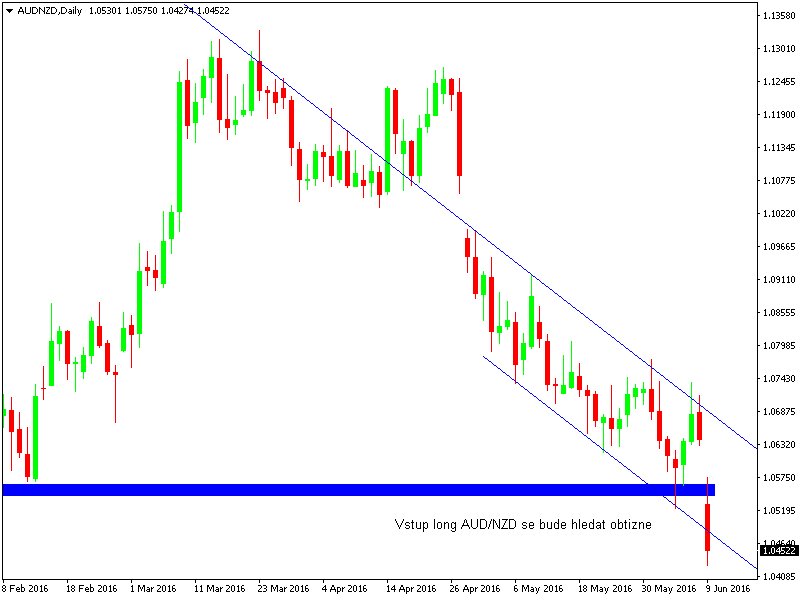Image resolution: width=800 pixels, height=600 pixels.
Task: Click the 30 May 2016 date label
Action: (669, 589)
